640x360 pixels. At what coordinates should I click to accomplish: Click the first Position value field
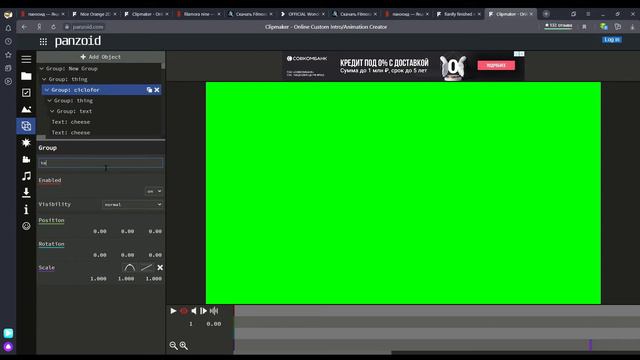pyautogui.click(x=100, y=231)
